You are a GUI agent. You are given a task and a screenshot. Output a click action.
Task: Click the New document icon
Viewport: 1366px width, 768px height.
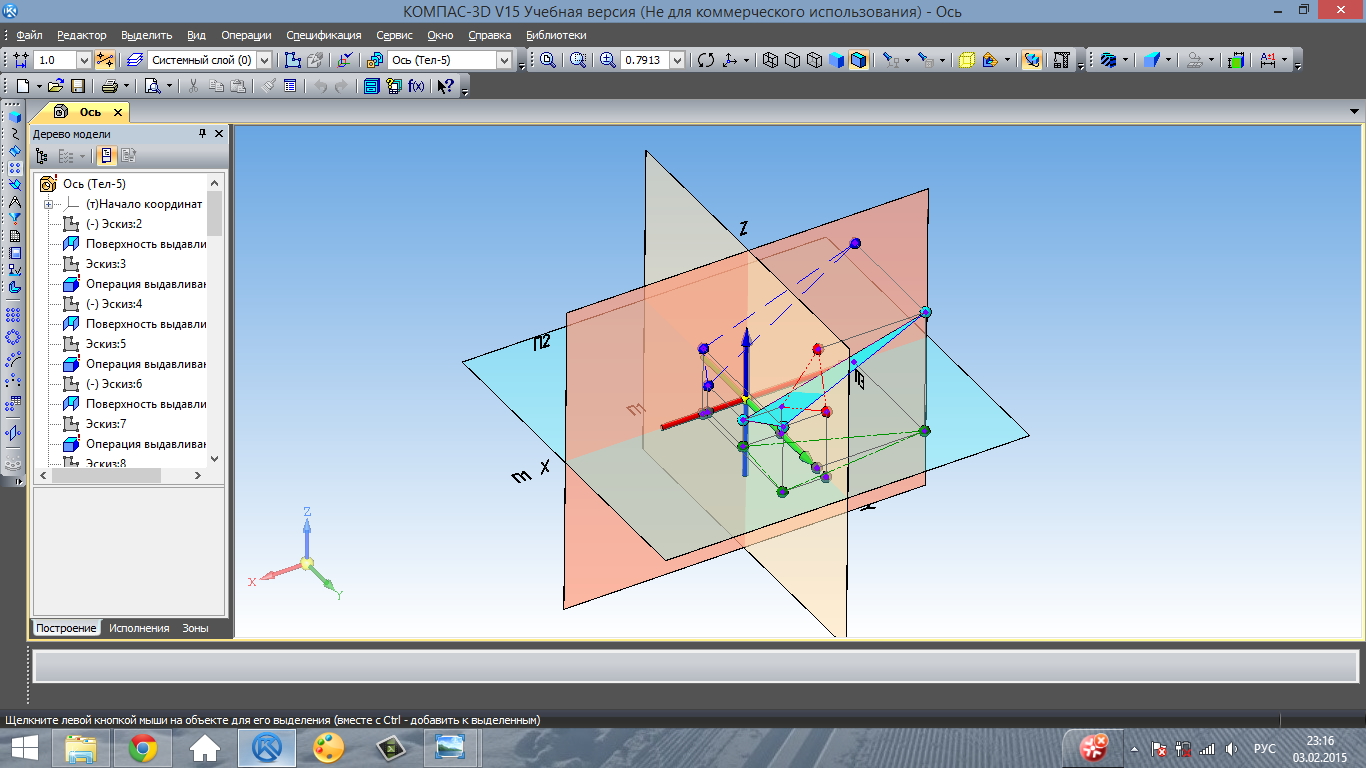[24, 86]
